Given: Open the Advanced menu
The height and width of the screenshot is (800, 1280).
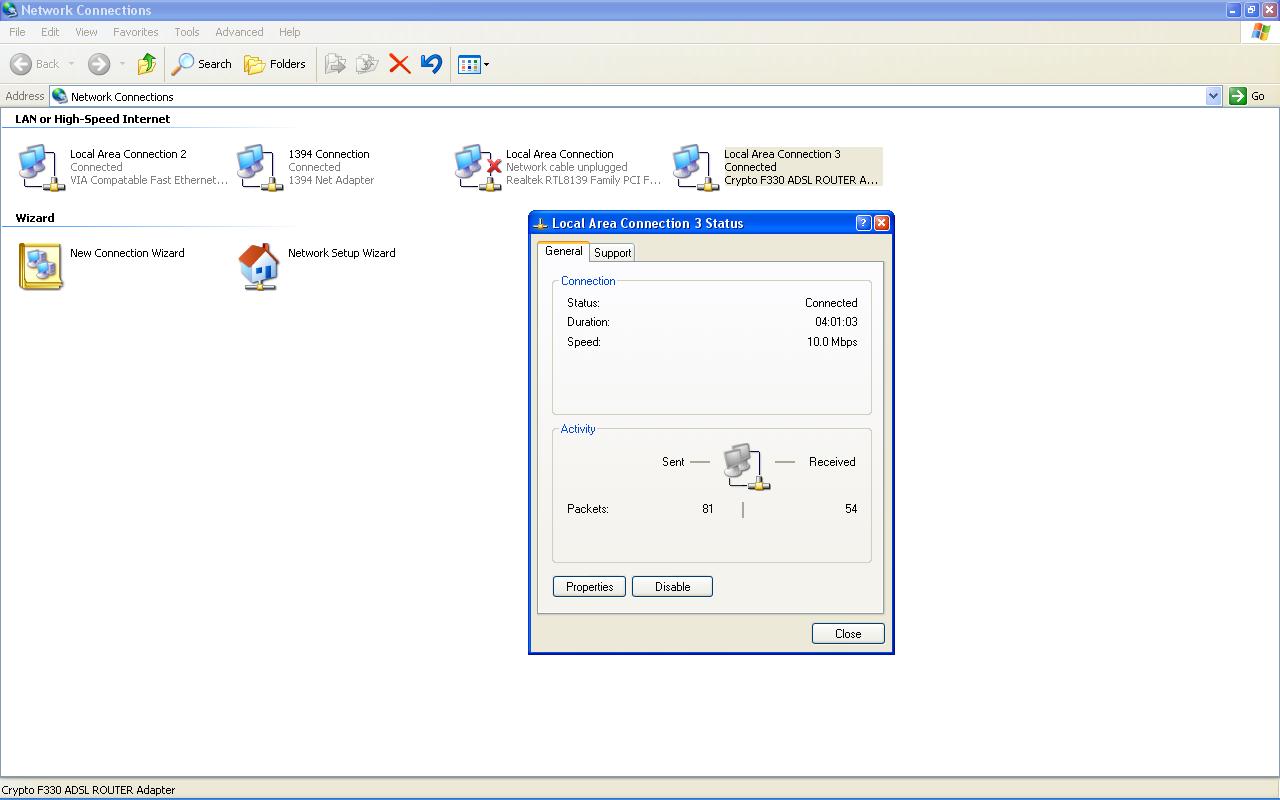Looking at the screenshot, I should (x=239, y=32).
